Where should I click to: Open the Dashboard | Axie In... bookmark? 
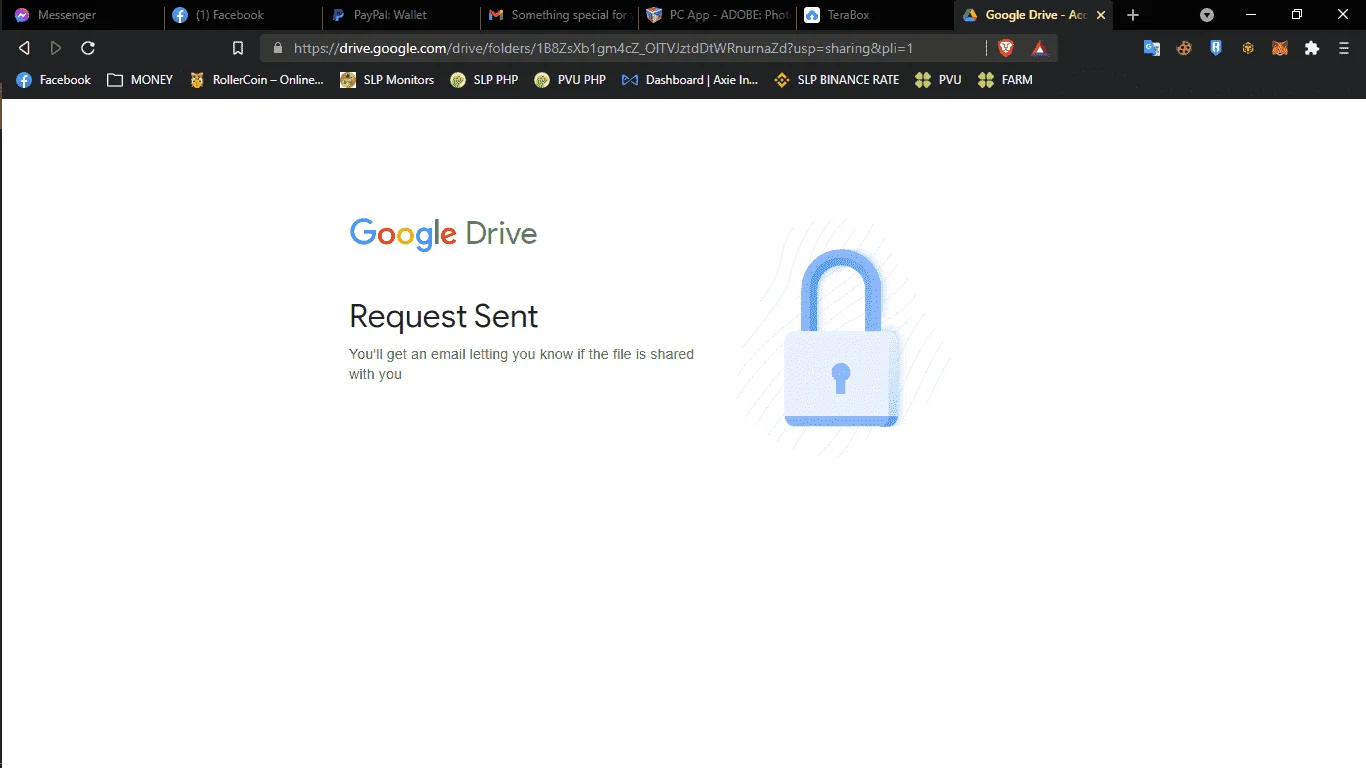point(690,80)
